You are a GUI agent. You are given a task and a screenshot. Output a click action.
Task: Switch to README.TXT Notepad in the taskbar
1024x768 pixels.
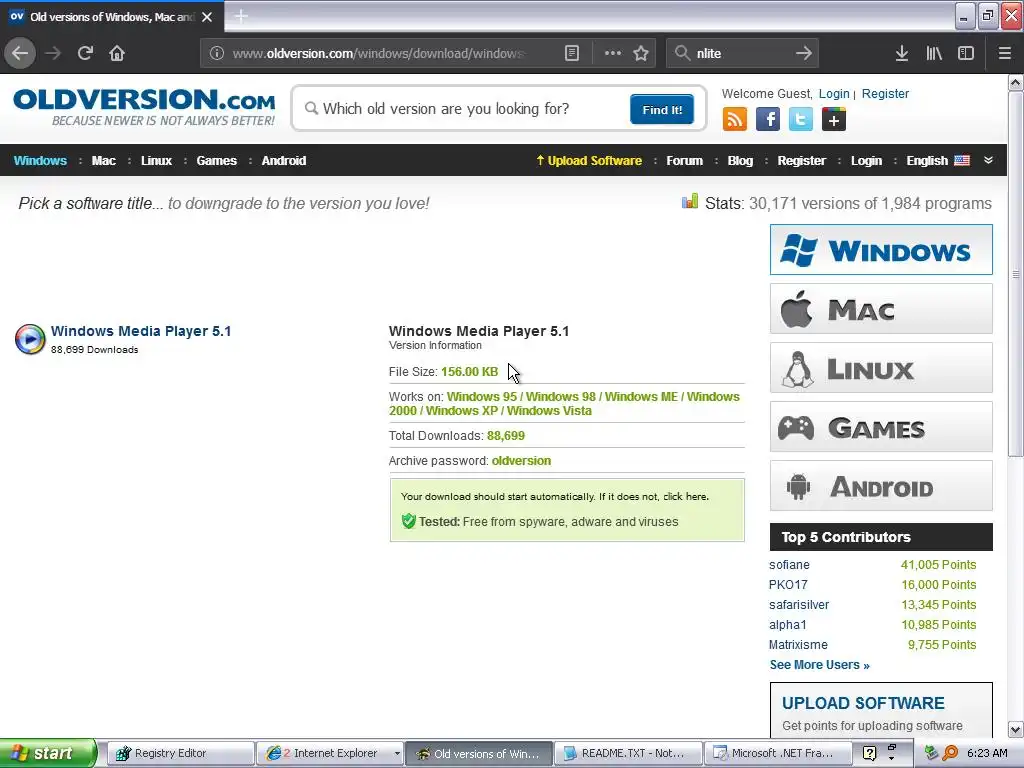pyautogui.click(x=628, y=753)
